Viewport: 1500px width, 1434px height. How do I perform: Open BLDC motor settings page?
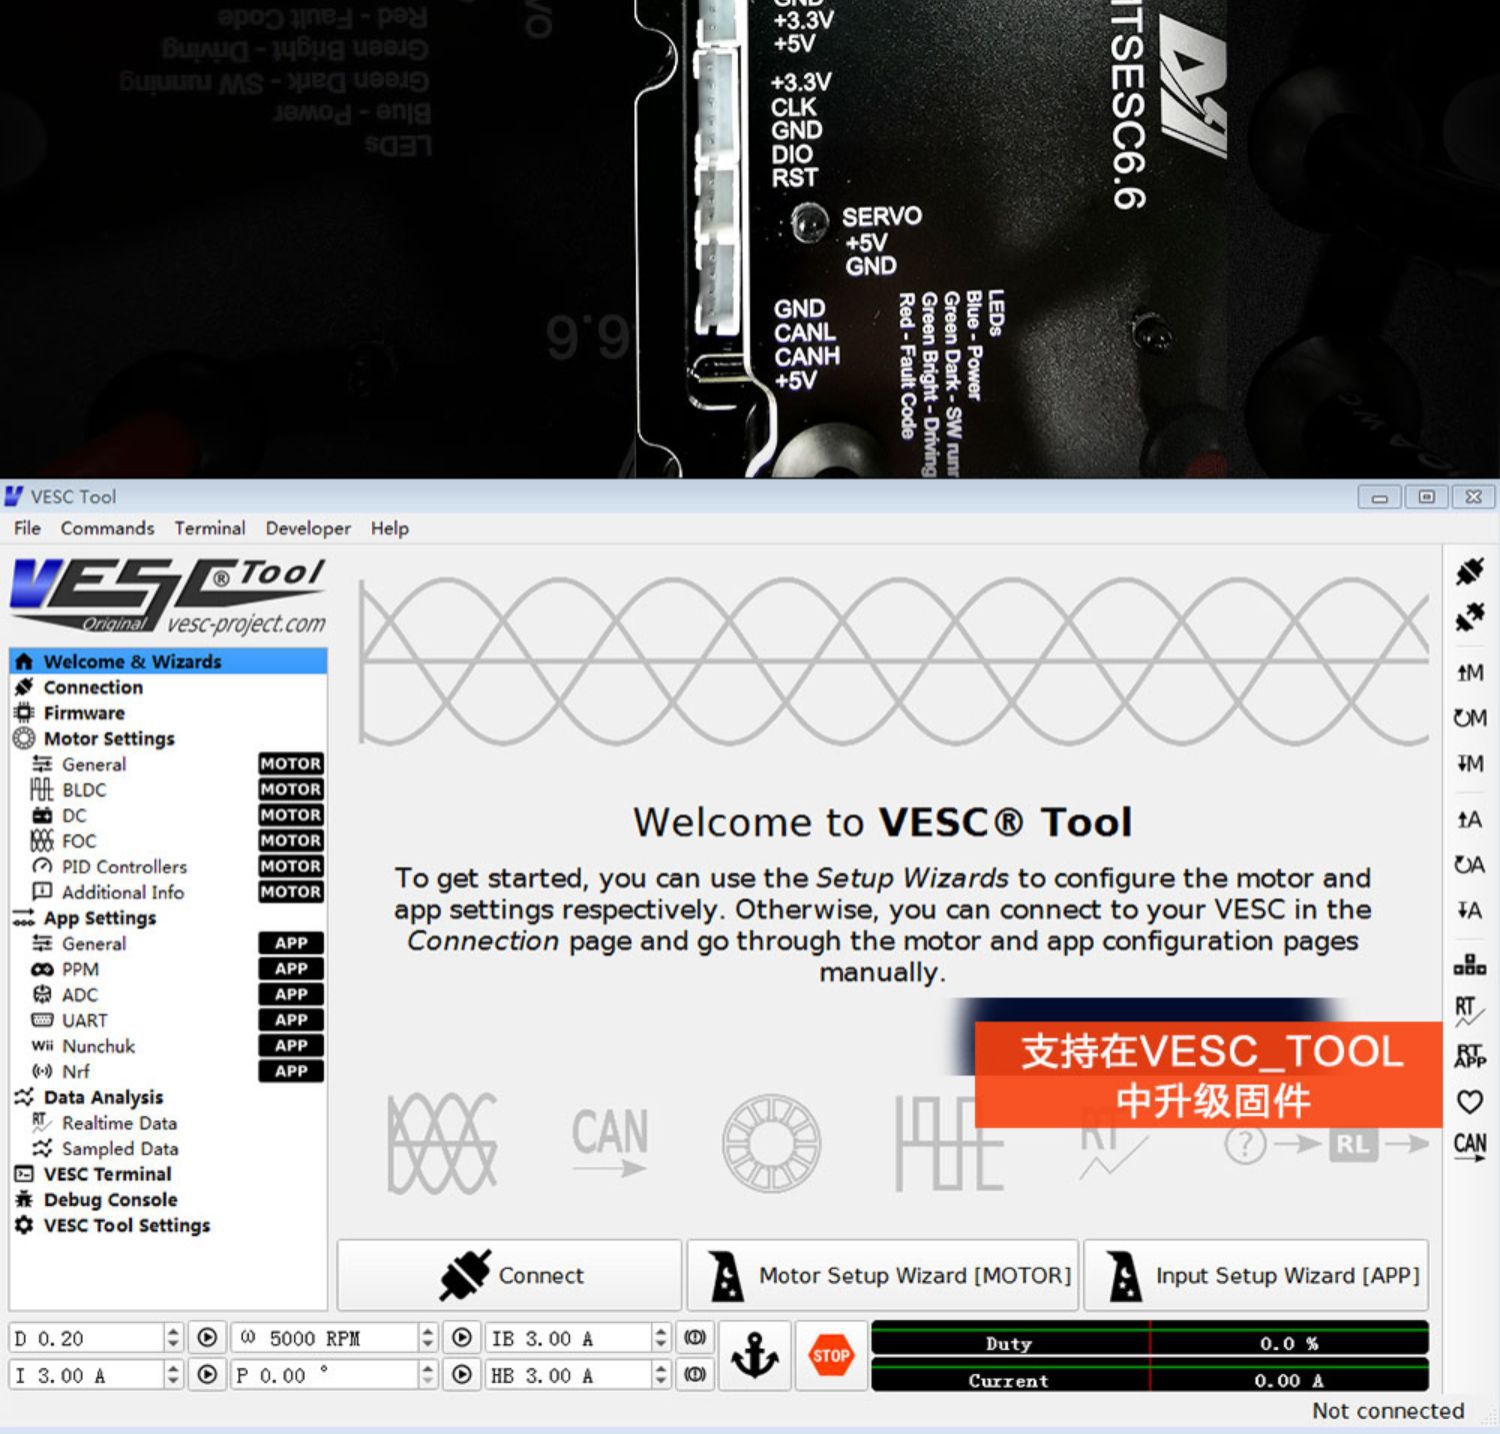168,790
